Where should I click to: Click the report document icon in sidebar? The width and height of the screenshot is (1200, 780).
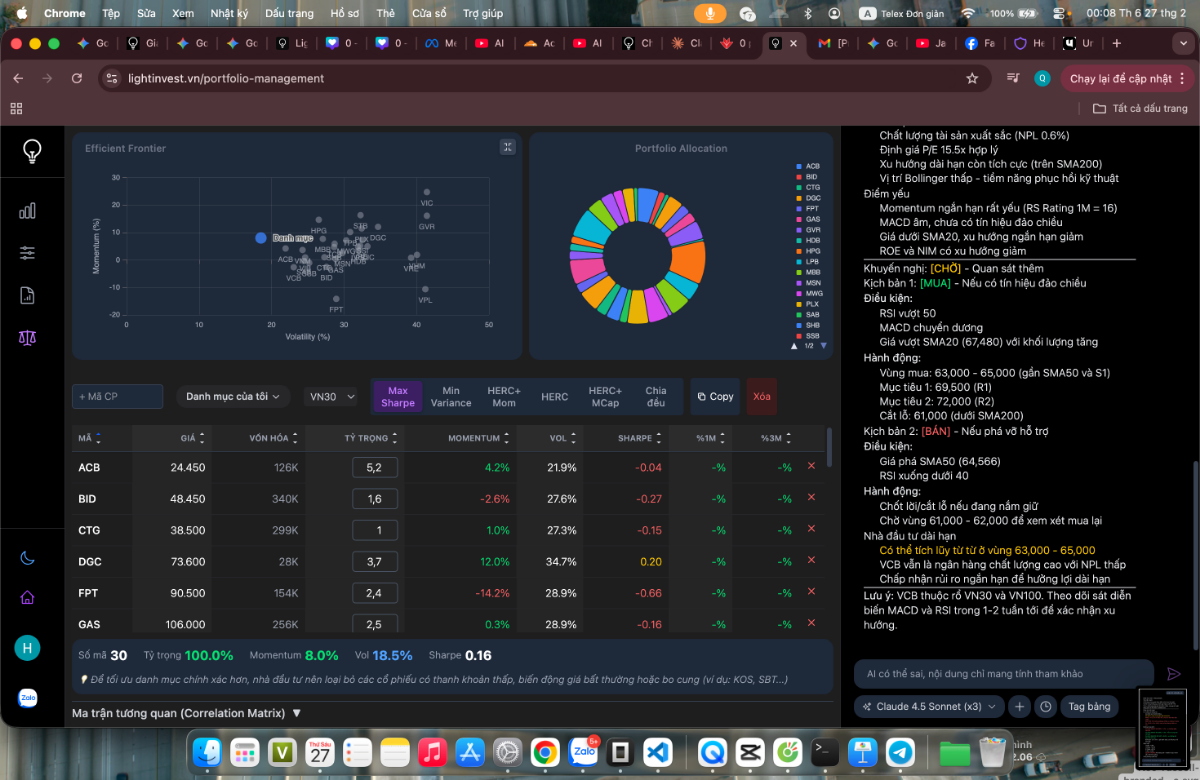[27, 295]
